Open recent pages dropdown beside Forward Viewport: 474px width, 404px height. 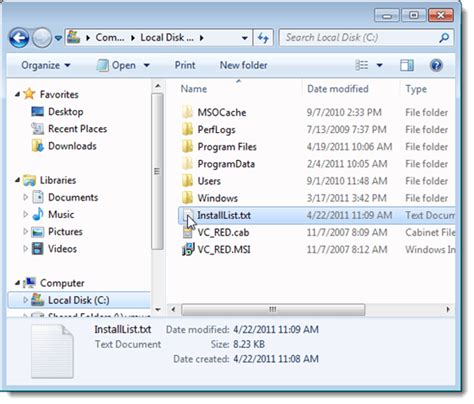tap(58, 38)
